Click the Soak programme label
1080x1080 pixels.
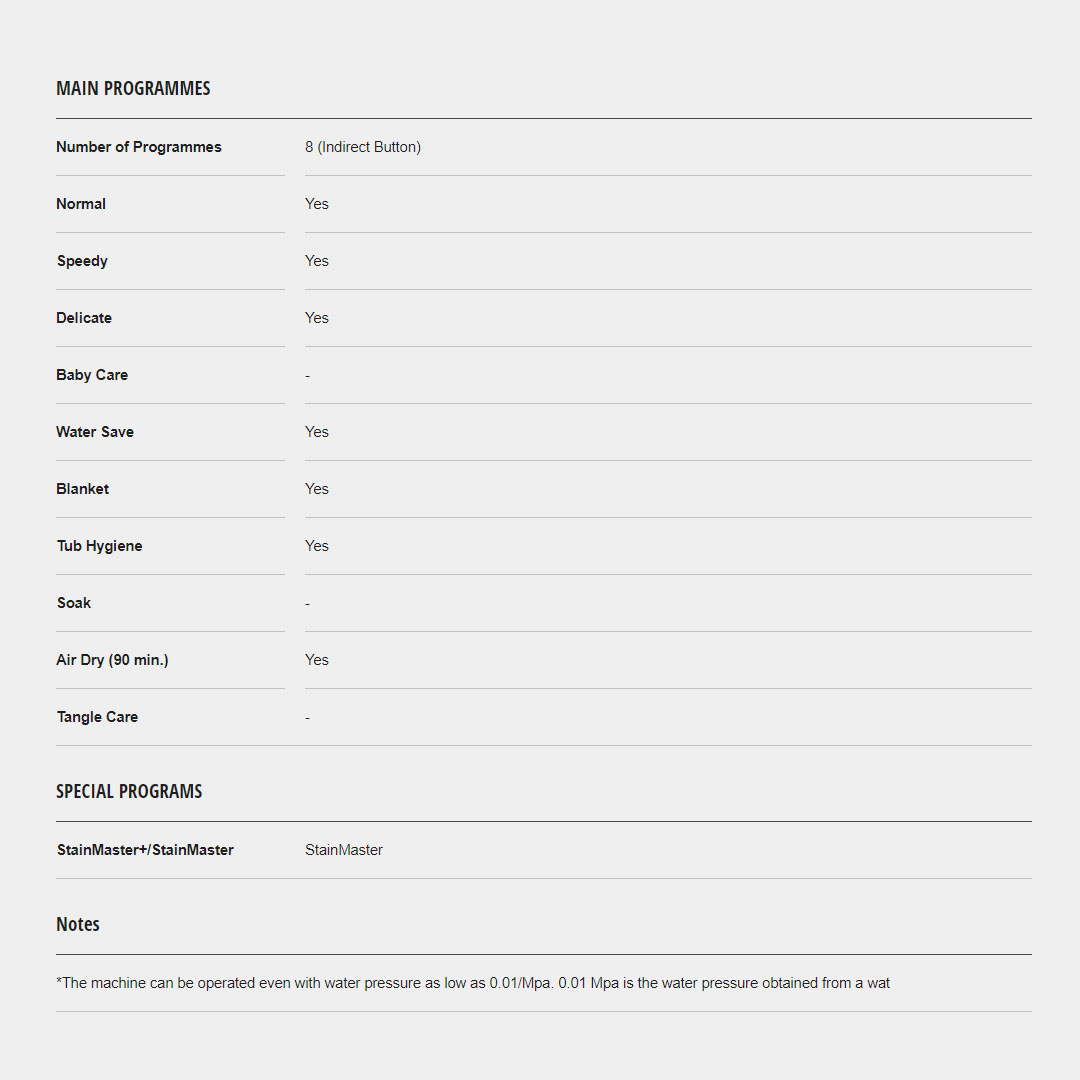[x=74, y=603]
